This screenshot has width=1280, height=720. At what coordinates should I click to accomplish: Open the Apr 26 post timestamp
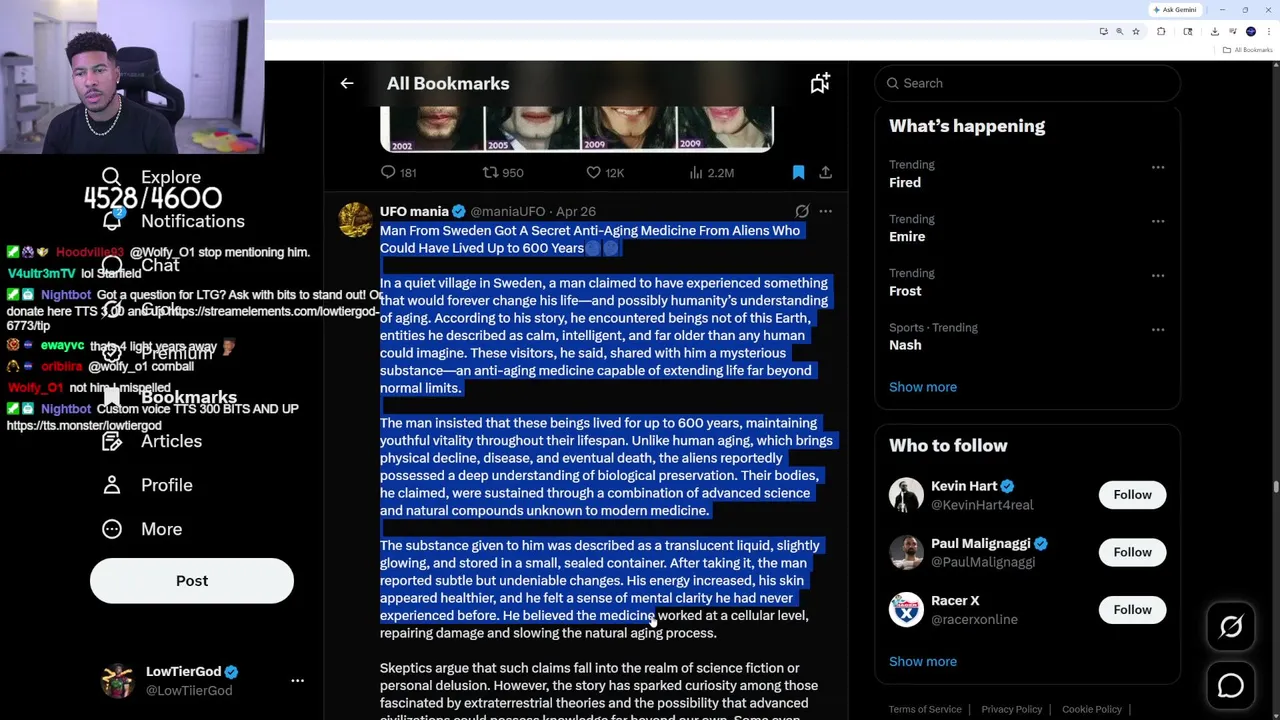(576, 211)
